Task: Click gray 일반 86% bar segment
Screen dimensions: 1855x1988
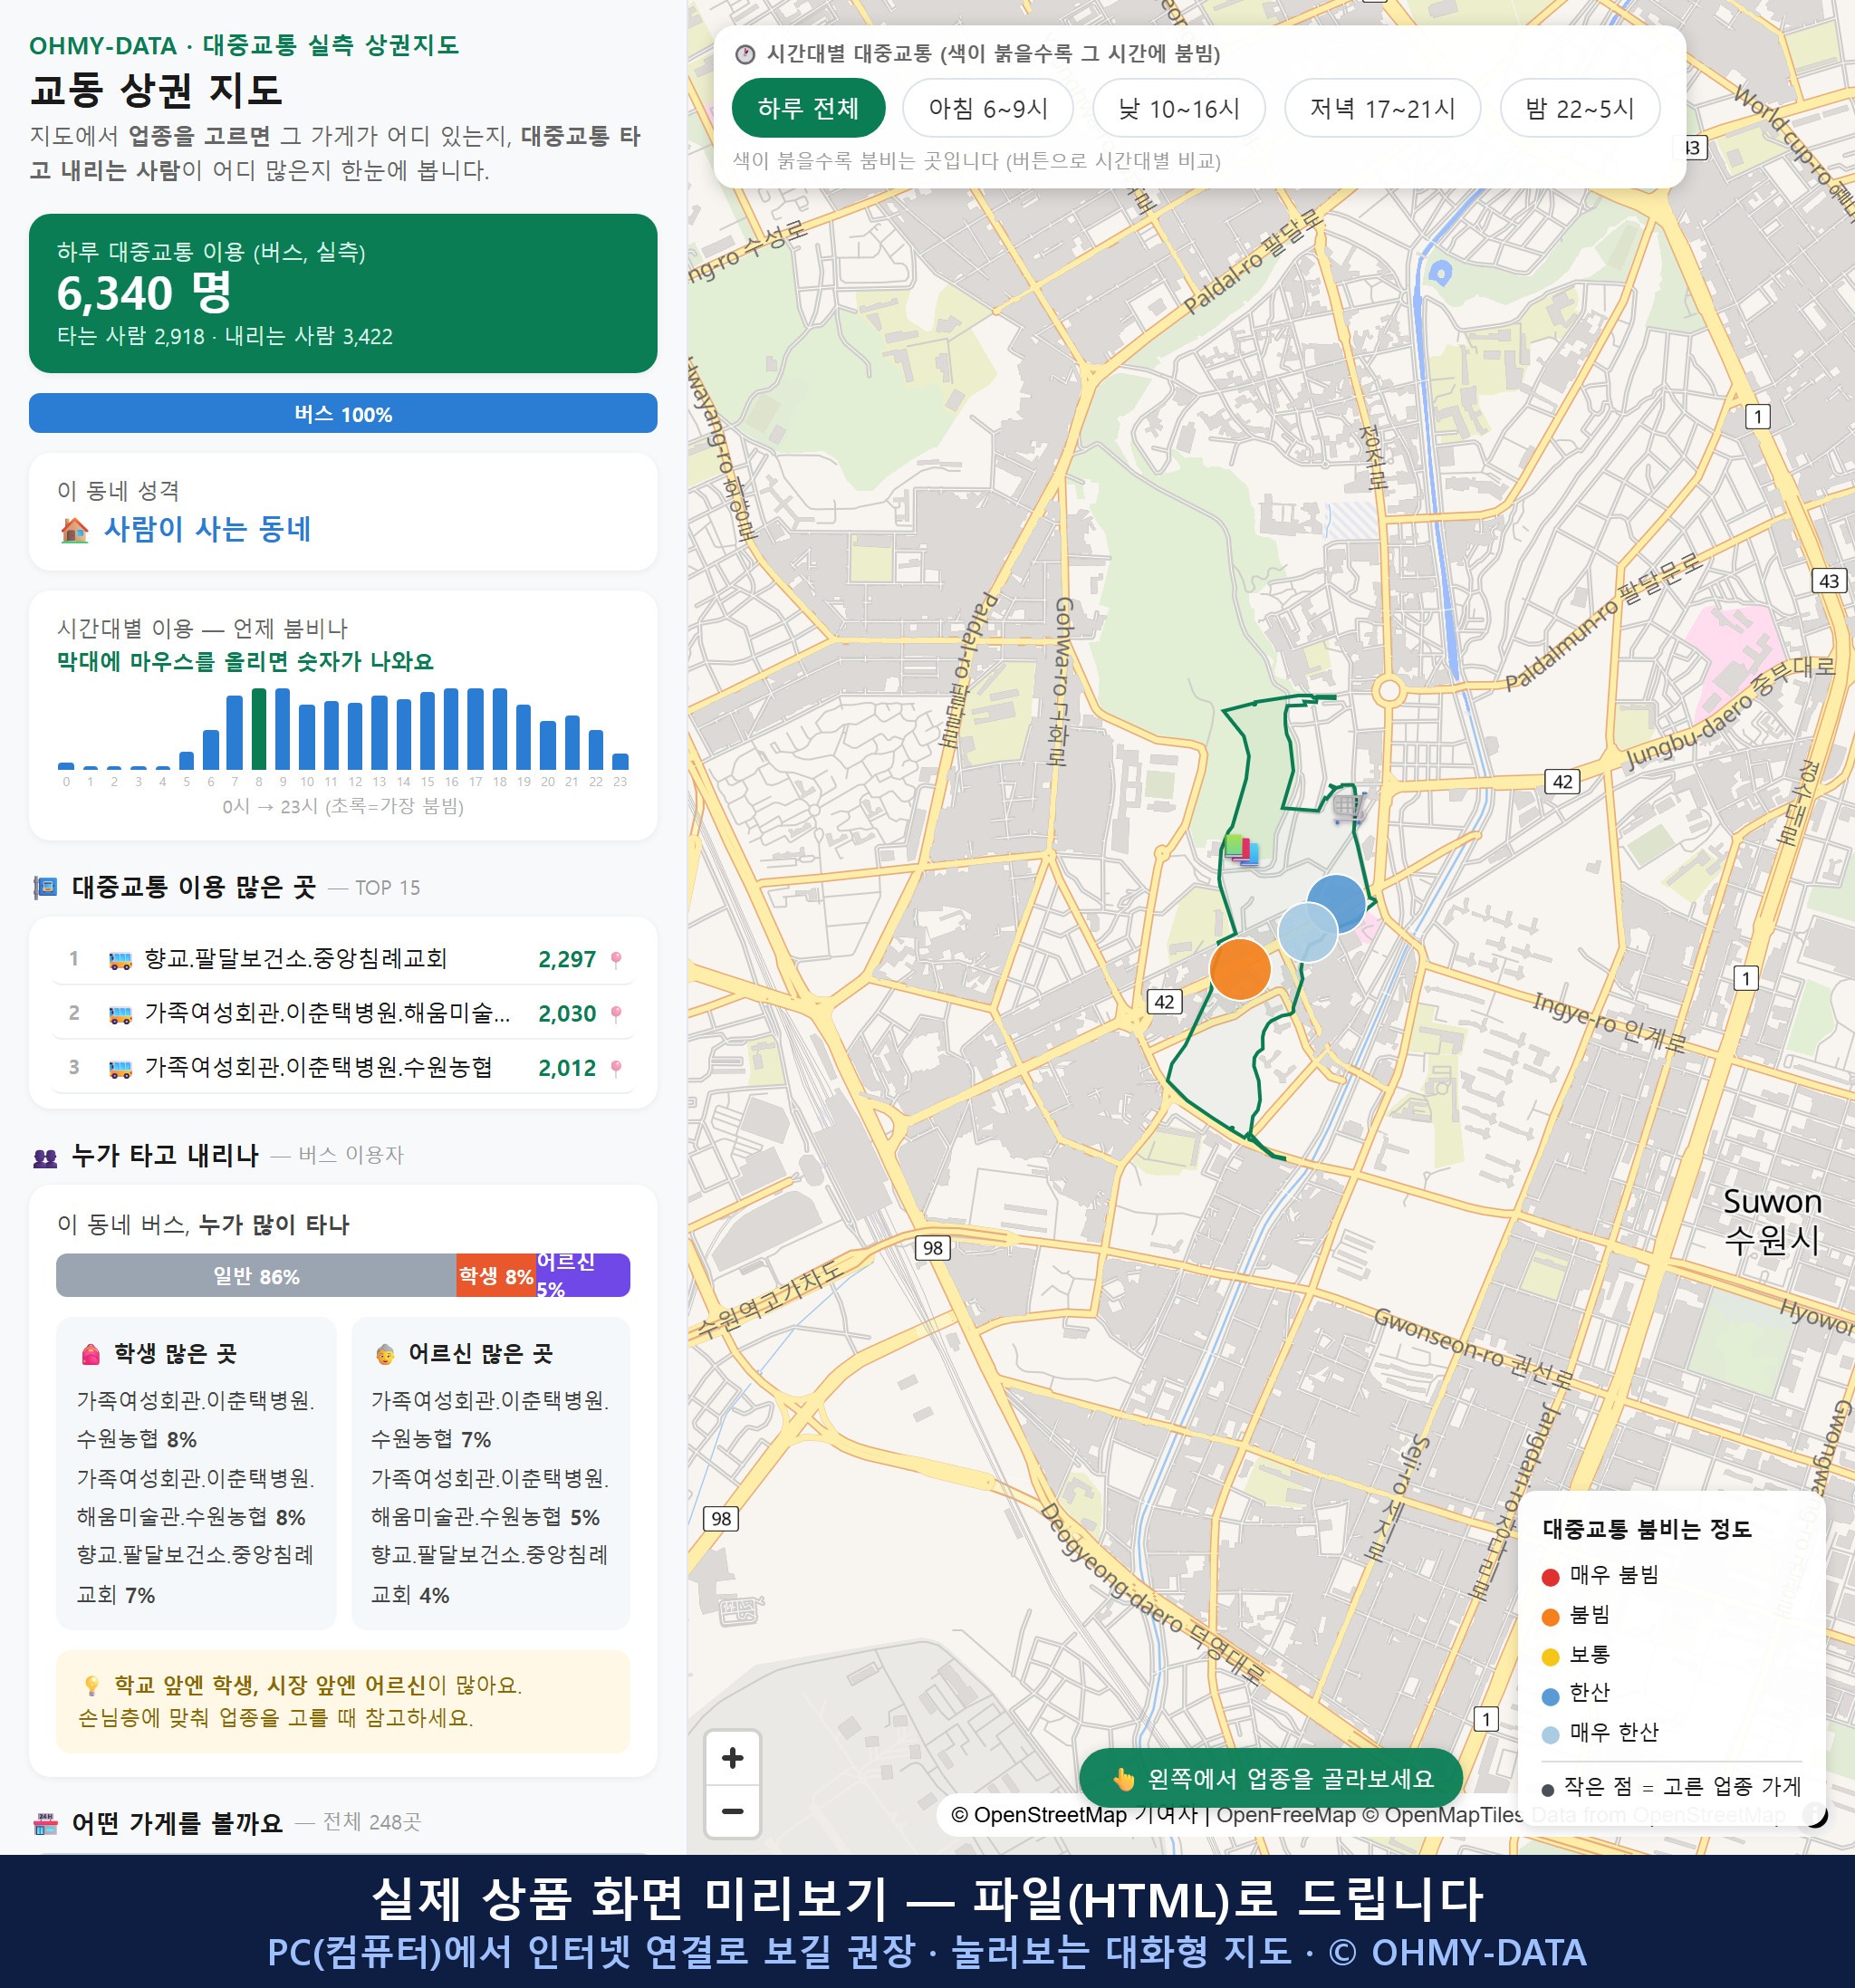Action: [x=256, y=1276]
